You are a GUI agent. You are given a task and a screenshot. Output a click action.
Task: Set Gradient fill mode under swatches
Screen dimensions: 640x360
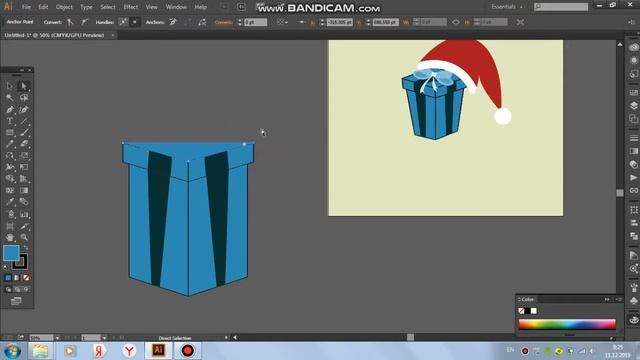[17, 278]
